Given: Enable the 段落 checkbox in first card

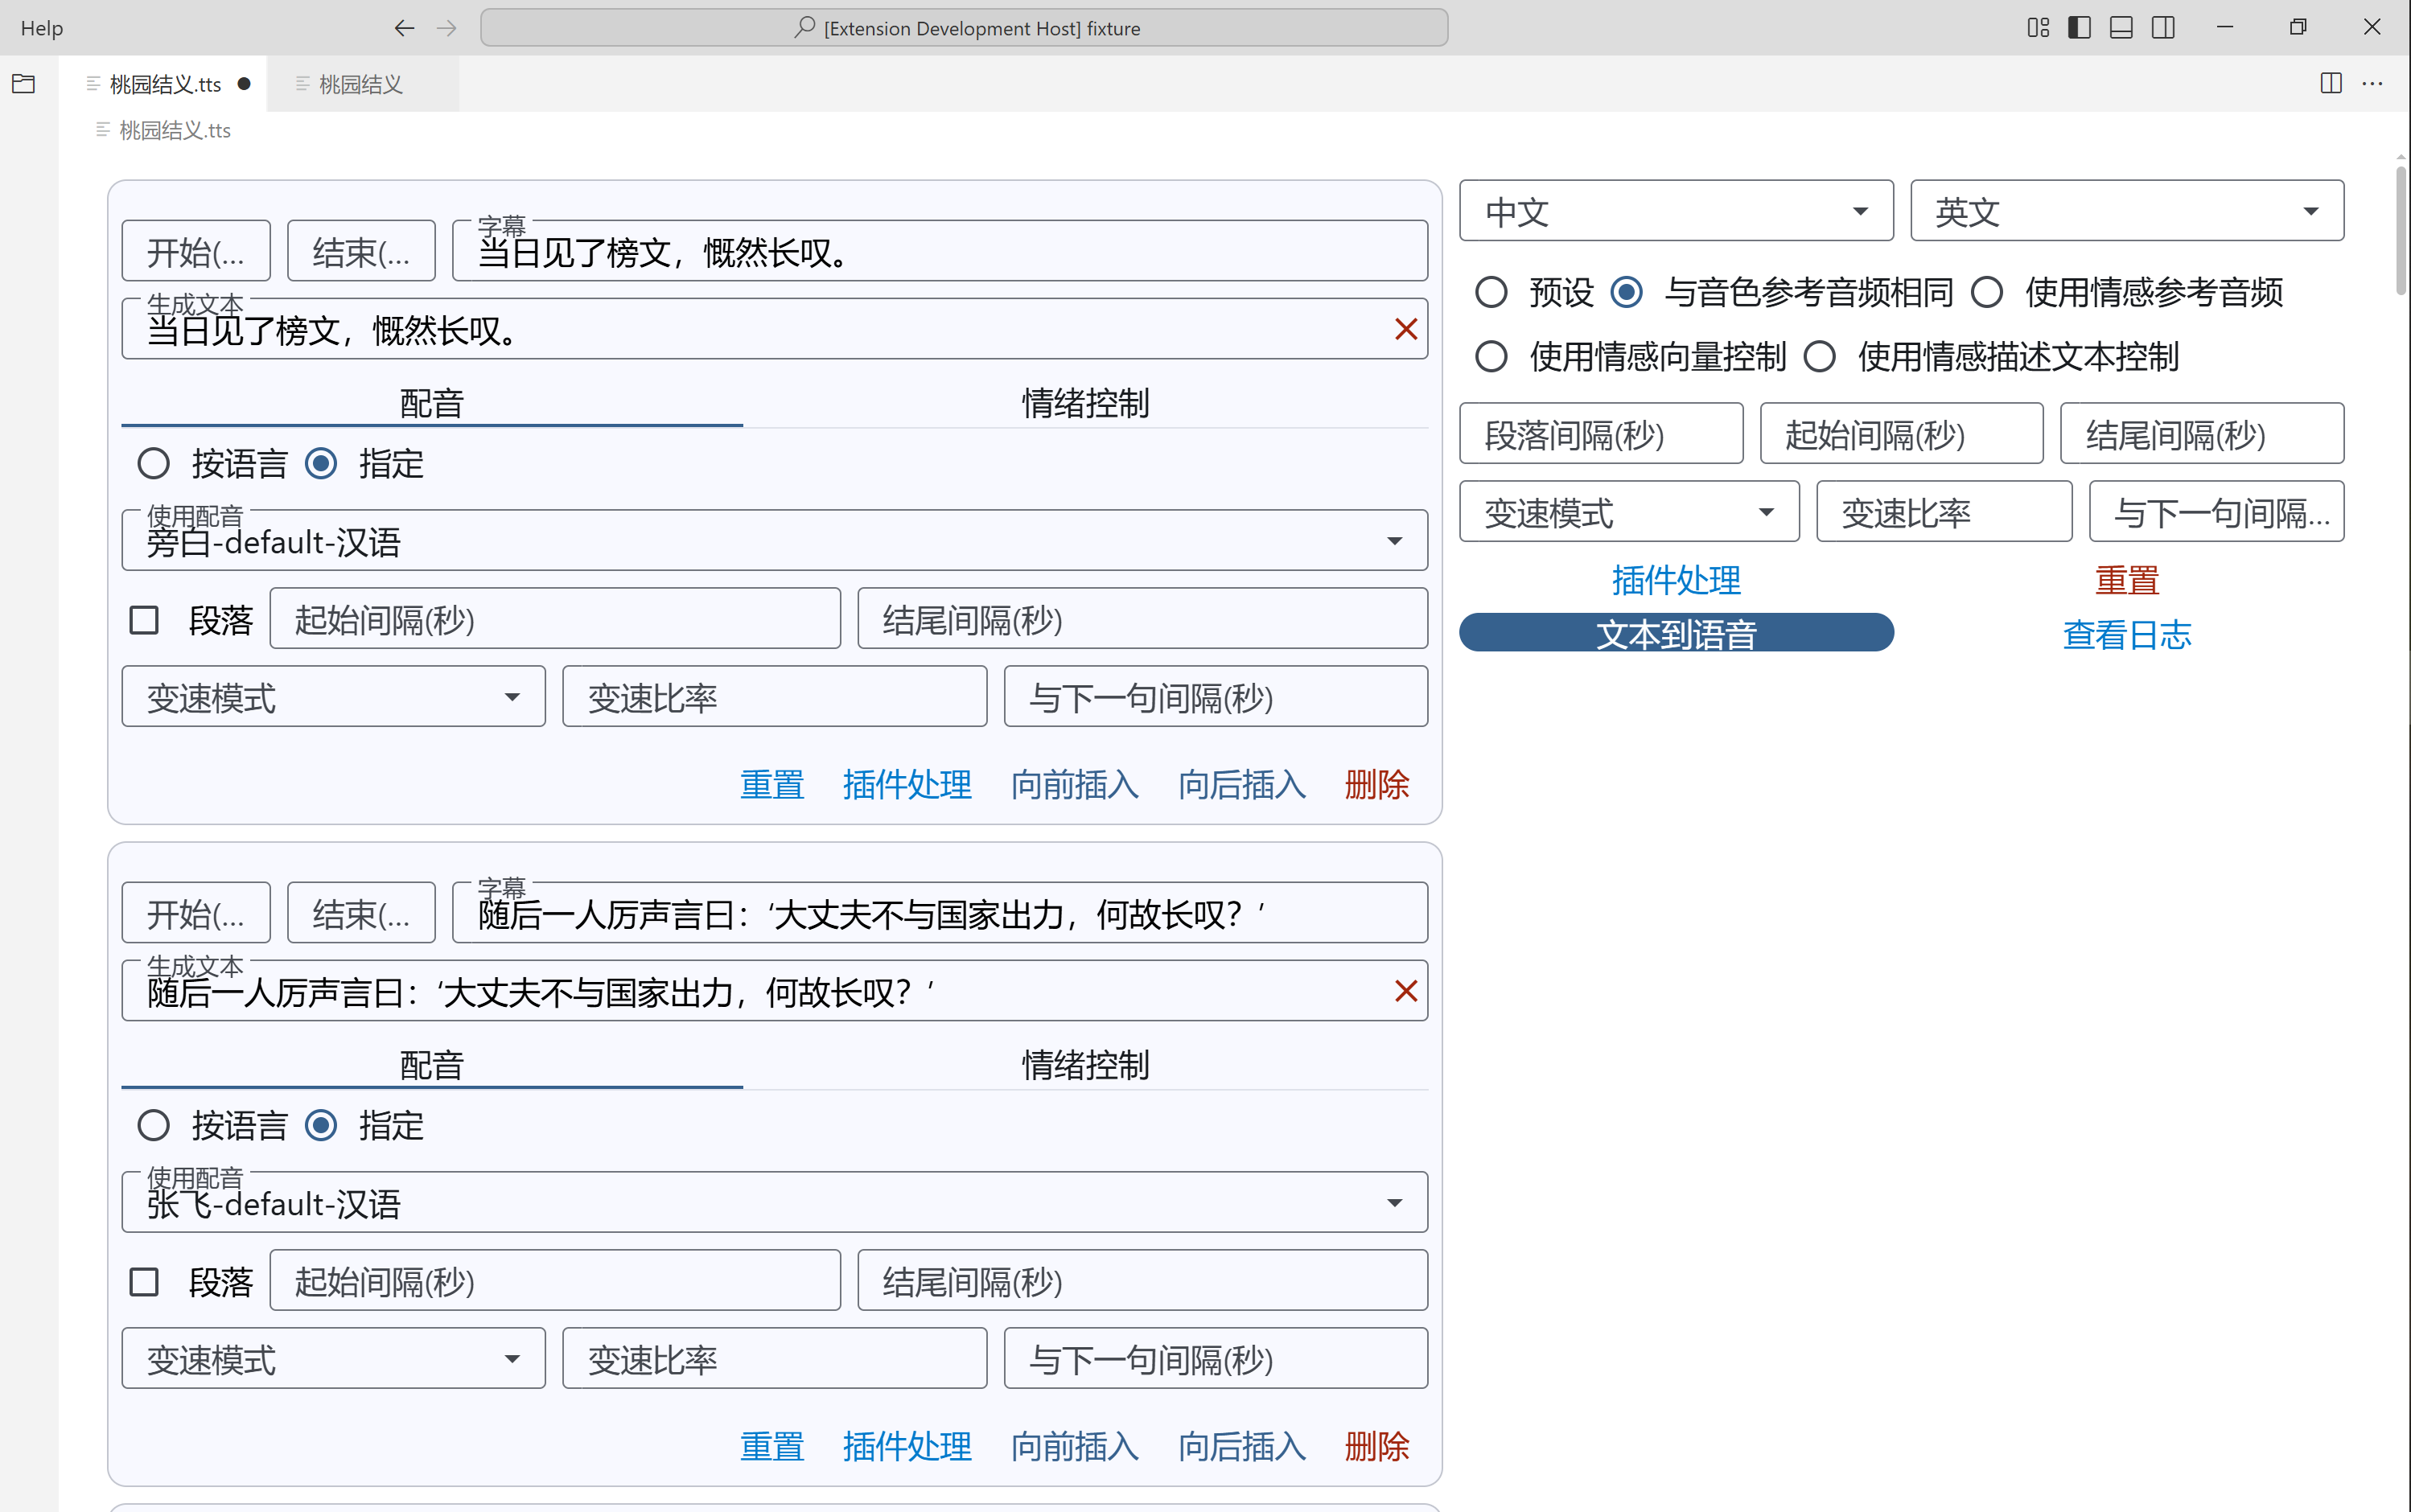Looking at the screenshot, I should point(144,620).
